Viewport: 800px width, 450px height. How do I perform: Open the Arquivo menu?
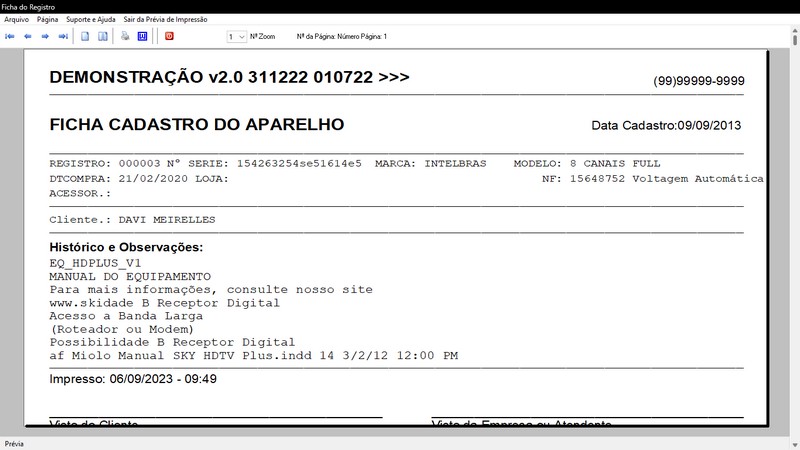point(16,19)
